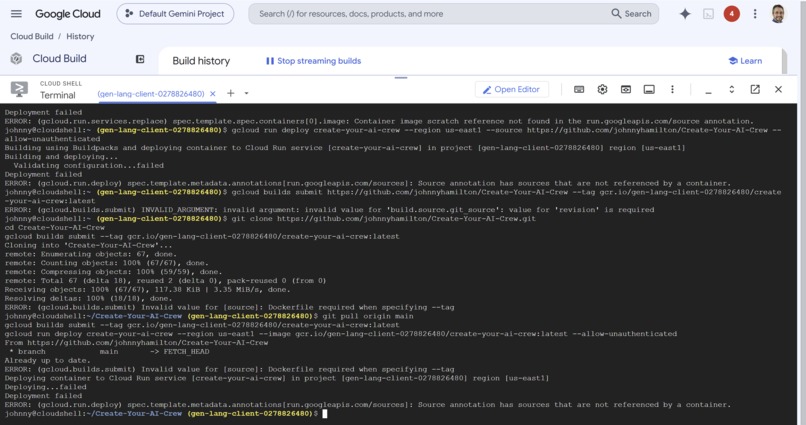806x425 pixels.
Task: Open the main navigation hamburger menu
Action: pos(16,14)
